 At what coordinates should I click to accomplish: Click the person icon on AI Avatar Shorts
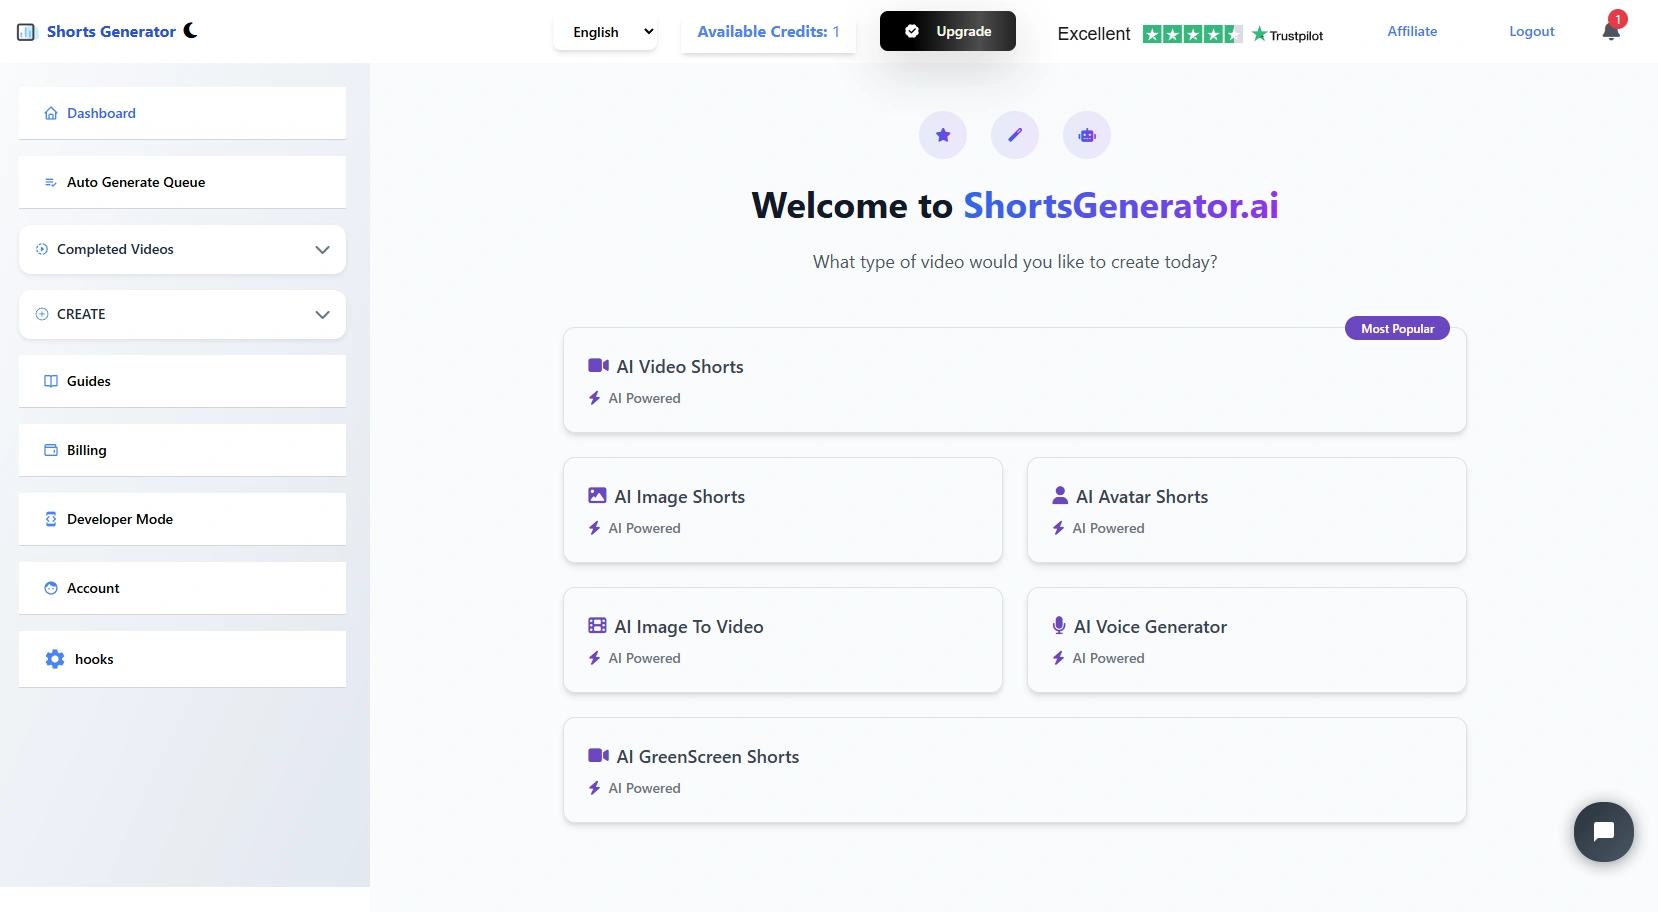[x=1060, y=495]
